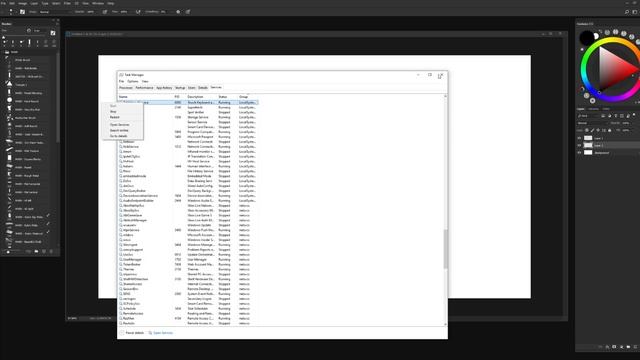
Task: Open the brush preset picker in options bar
Action: (13, 12)
